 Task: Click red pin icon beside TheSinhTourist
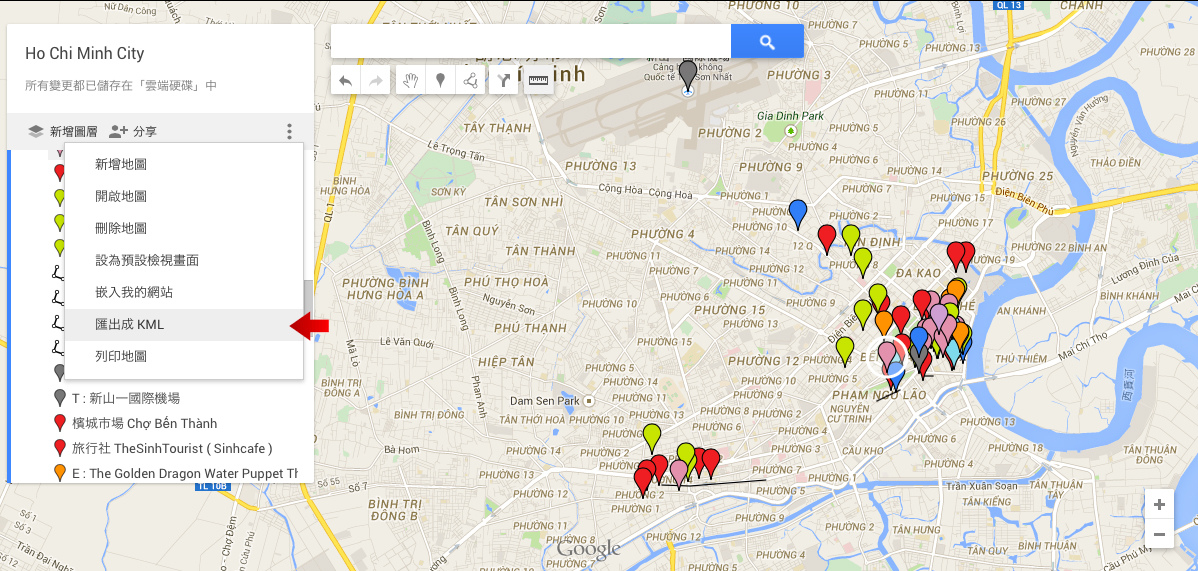[60, 449]
